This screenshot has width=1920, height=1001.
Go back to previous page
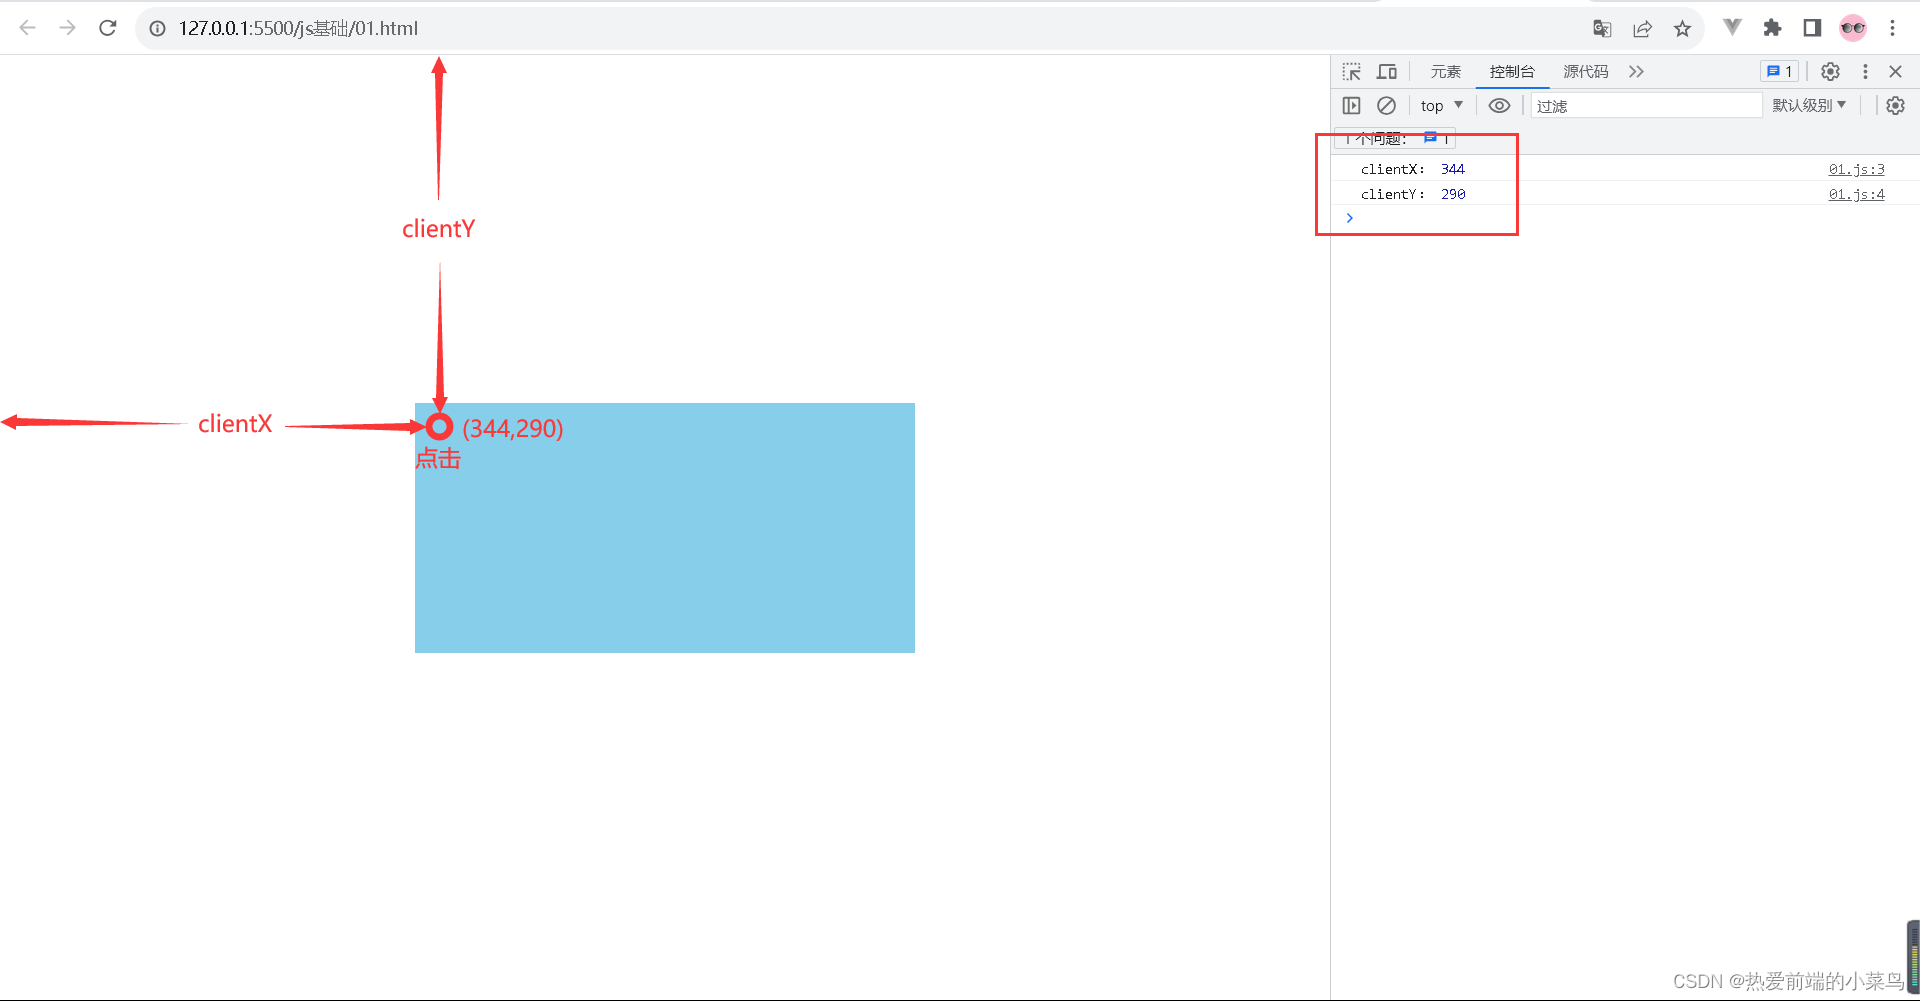click(x=27, y=28)
